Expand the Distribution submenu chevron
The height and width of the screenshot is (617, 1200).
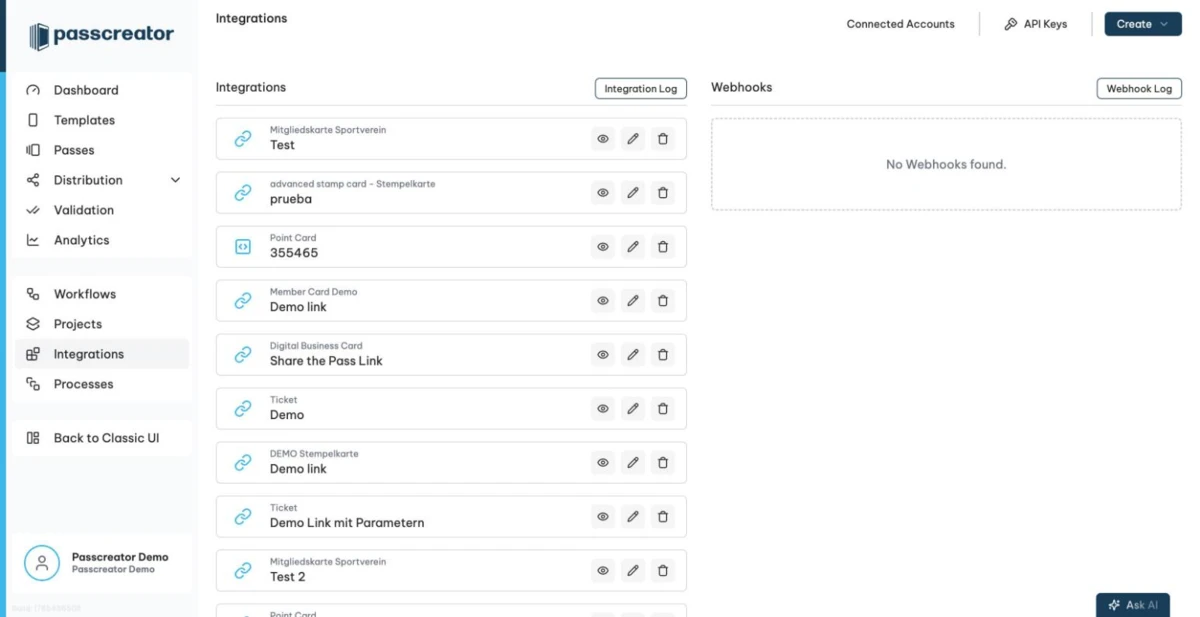tap(176, 180)
